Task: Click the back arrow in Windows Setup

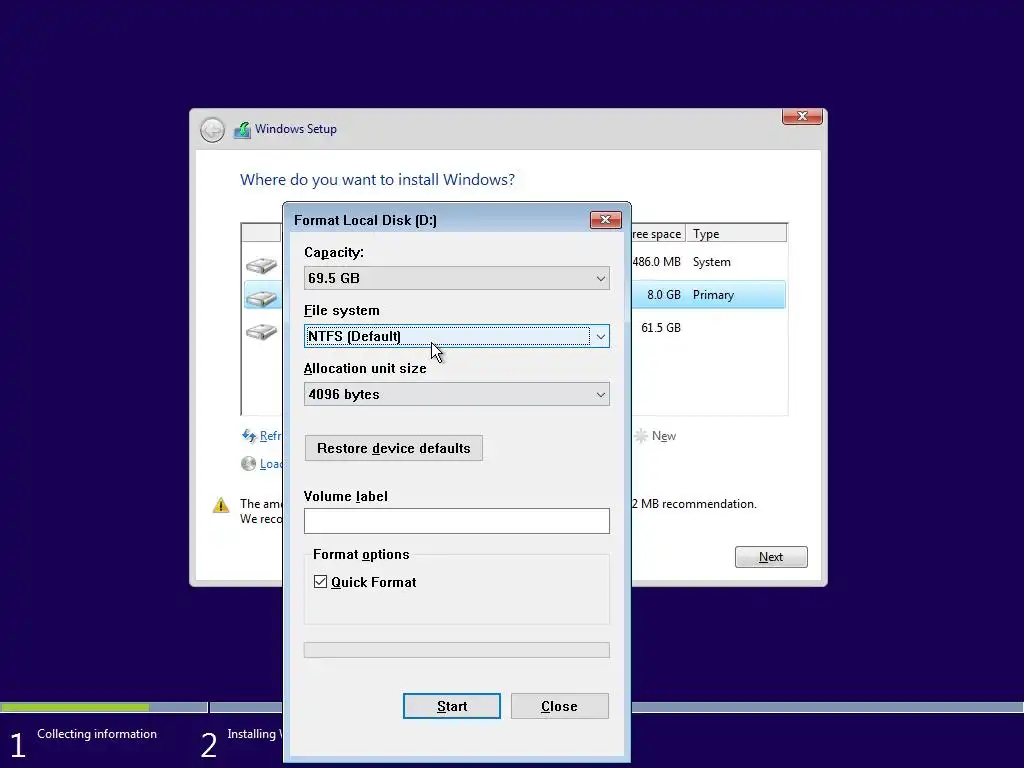Action: pyautogui.click(x=212, y=130)
